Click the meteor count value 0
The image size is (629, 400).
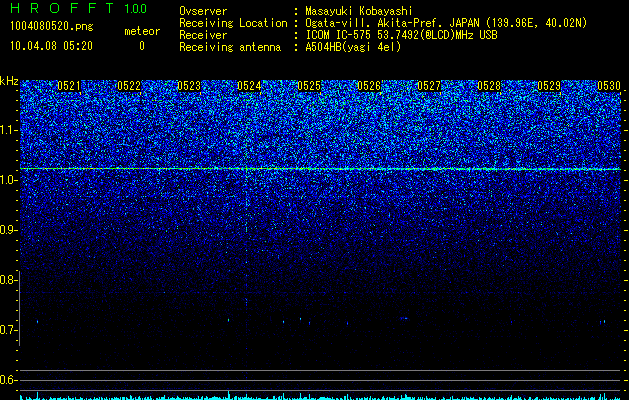pyautogui.click(x=142, y=46)
